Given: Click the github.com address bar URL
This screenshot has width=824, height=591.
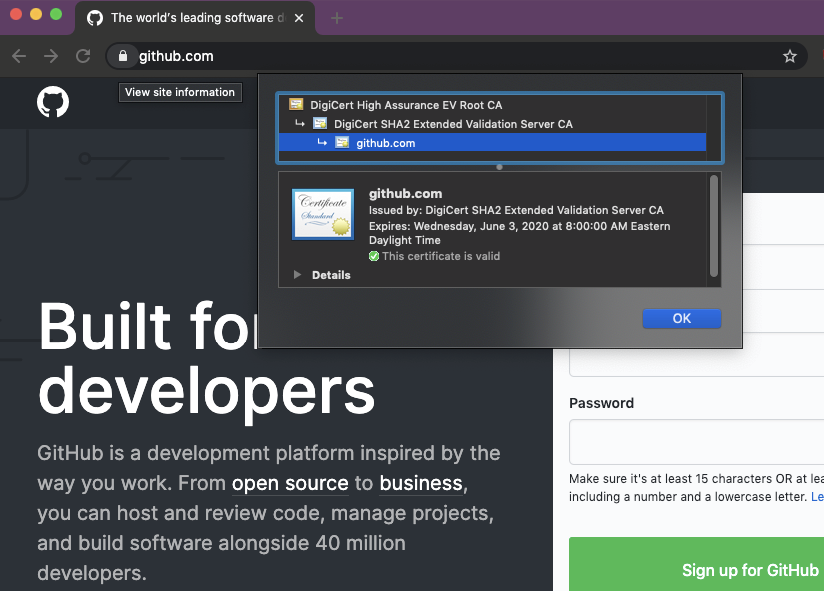Looking at the screenshot, I should 176,56.
